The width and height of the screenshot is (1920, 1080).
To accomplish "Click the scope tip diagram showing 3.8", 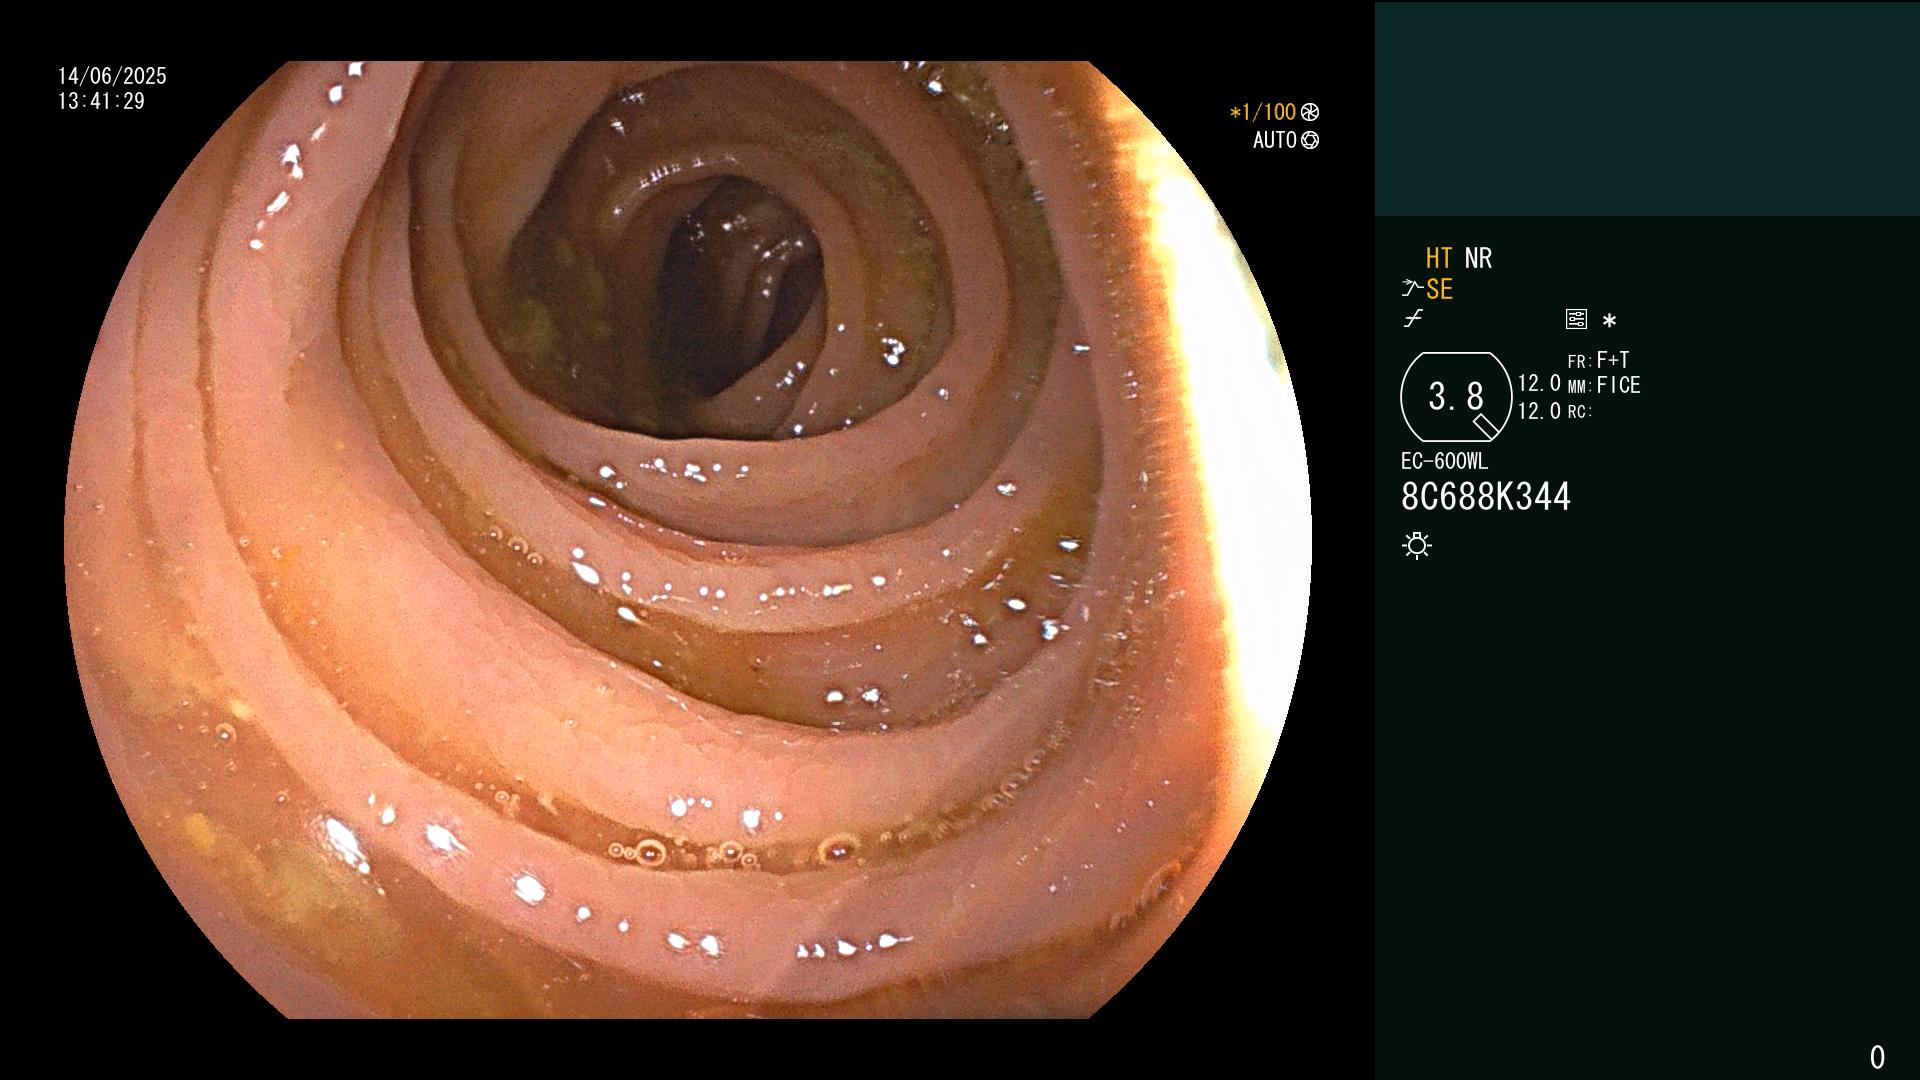I will (1456, 397).
